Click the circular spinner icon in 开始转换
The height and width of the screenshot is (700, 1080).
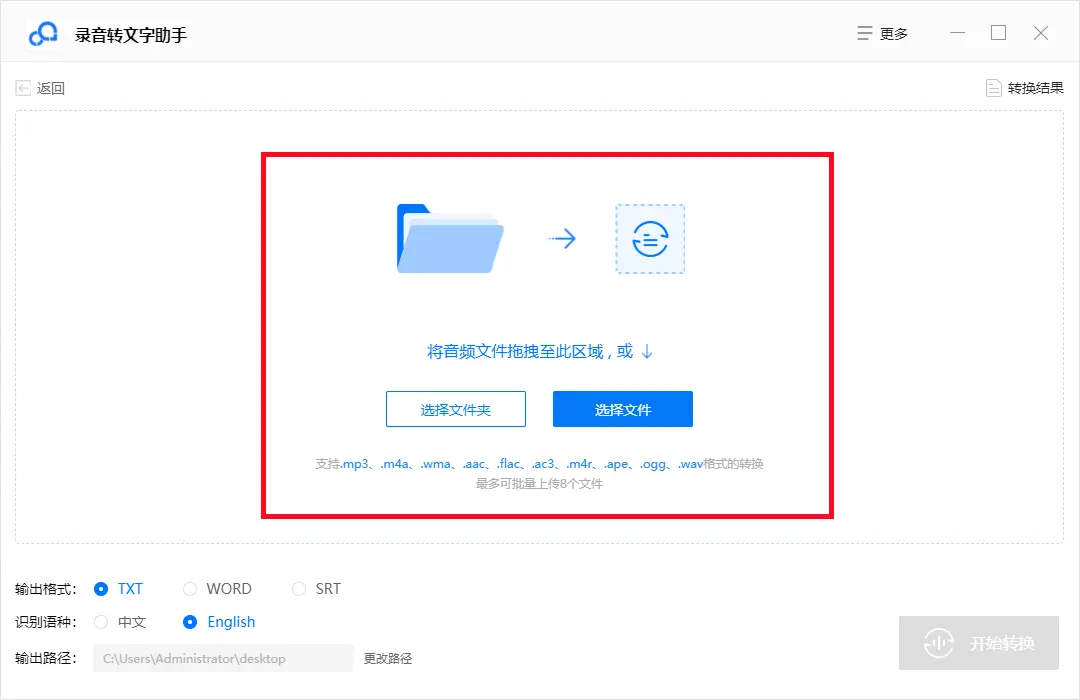(939, 643)
